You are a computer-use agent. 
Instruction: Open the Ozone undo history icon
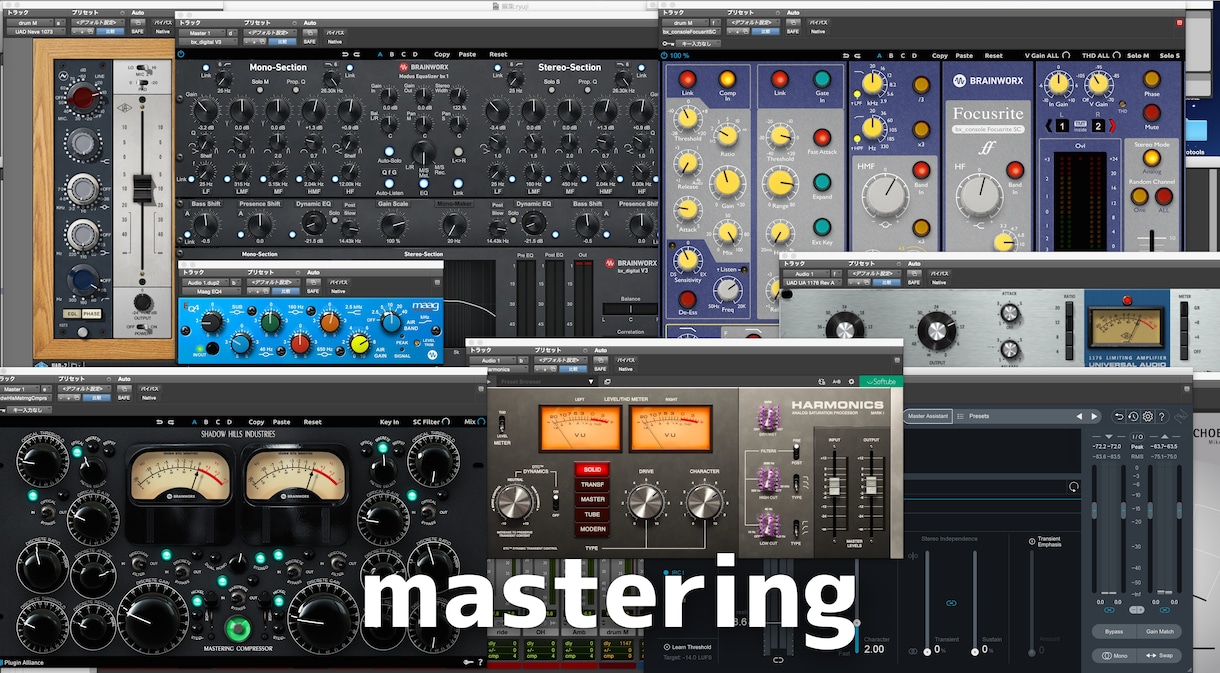(1133, 416)
